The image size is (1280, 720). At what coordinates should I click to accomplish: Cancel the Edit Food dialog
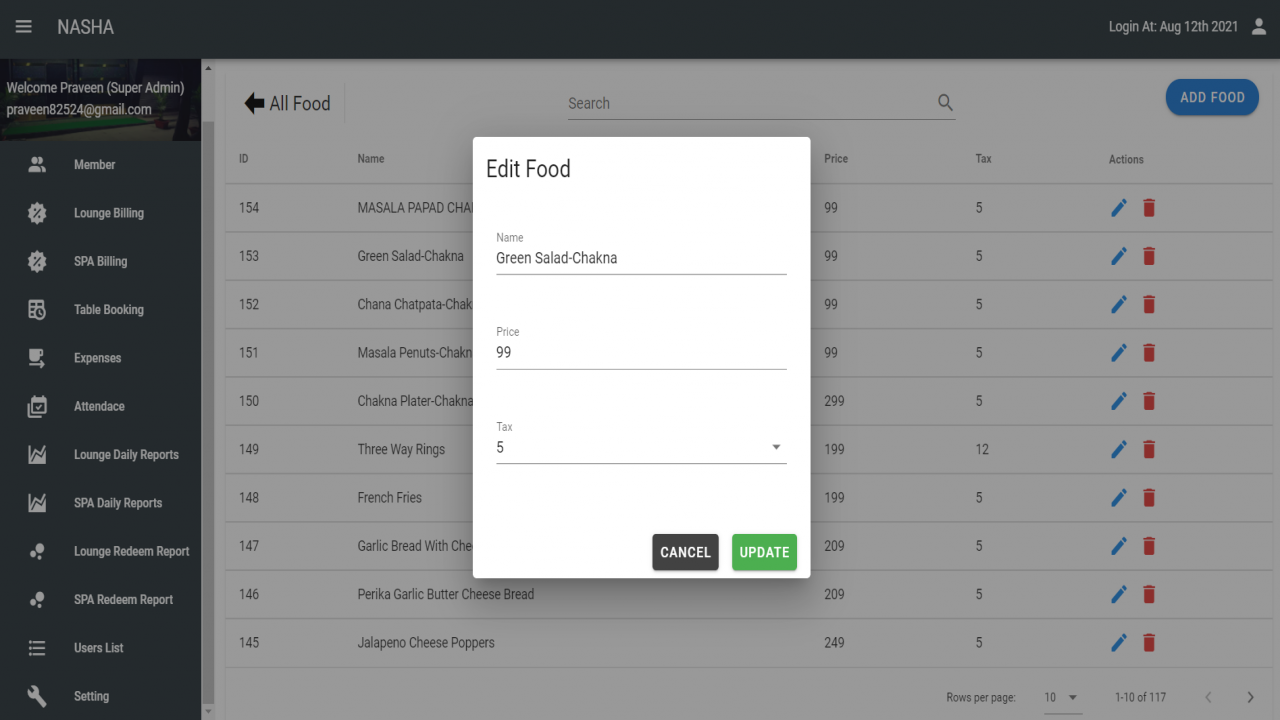click(685, 552)
